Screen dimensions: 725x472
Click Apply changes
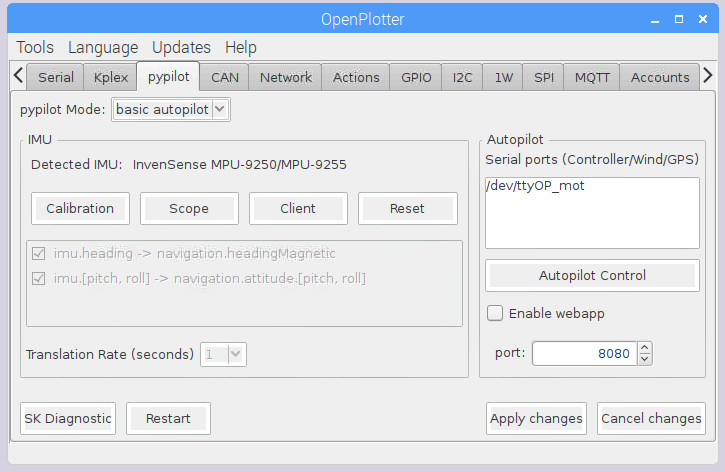pyautogui.click(x=536, y=418)
